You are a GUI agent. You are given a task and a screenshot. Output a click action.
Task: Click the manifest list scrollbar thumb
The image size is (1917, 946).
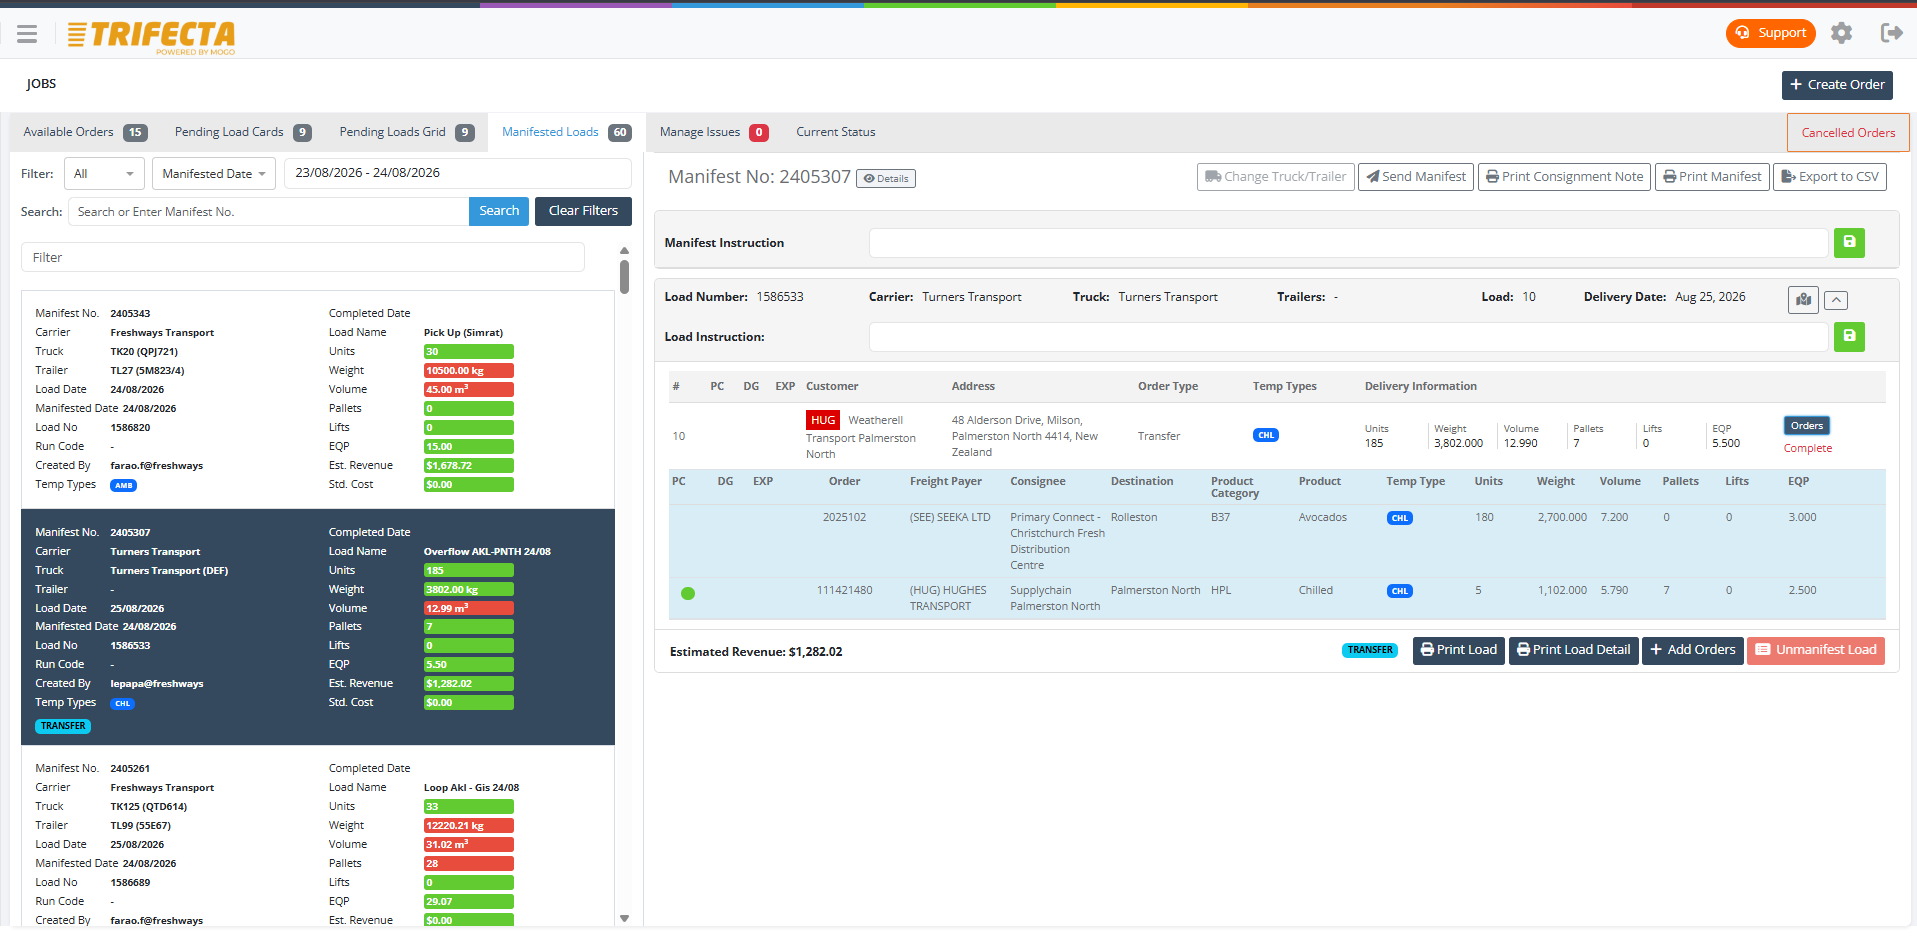[624, 277]
